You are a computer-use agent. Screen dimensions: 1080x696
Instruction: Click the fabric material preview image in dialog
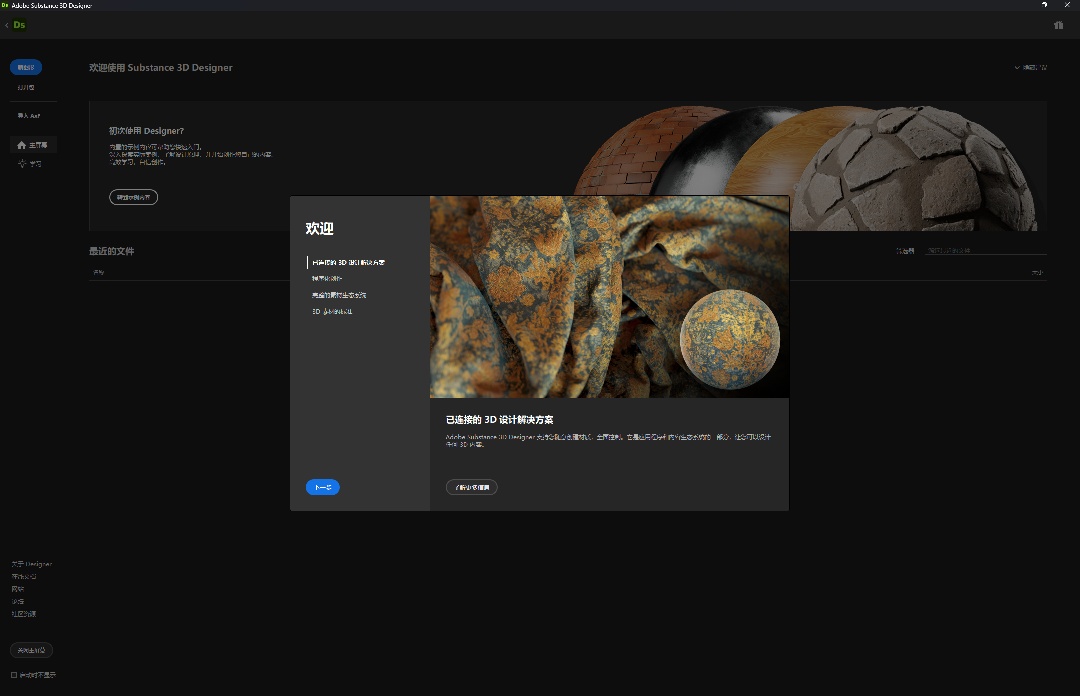(610, 297)
